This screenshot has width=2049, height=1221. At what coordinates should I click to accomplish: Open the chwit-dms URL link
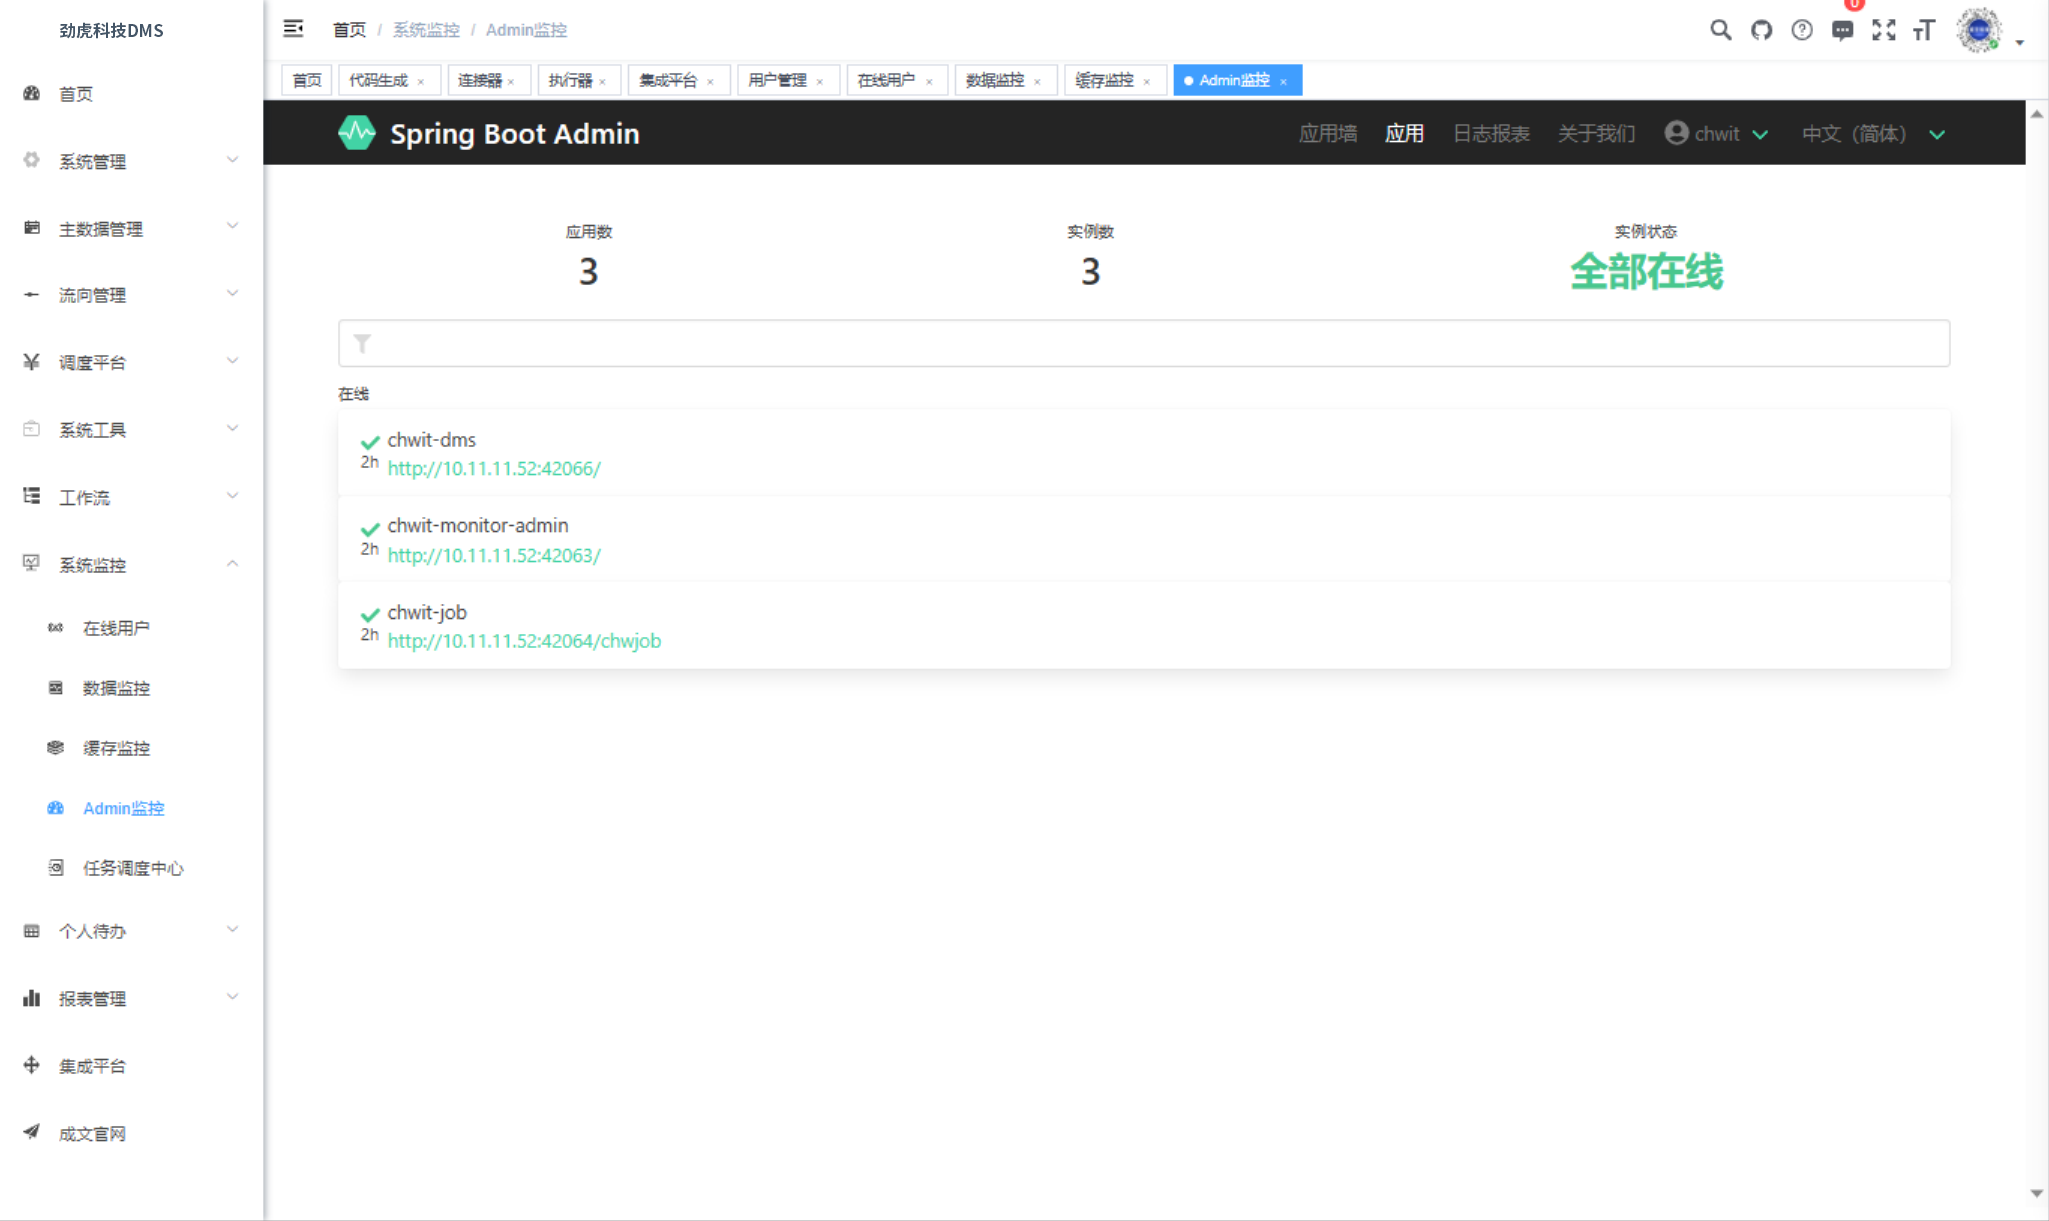(x=494, y=469)
